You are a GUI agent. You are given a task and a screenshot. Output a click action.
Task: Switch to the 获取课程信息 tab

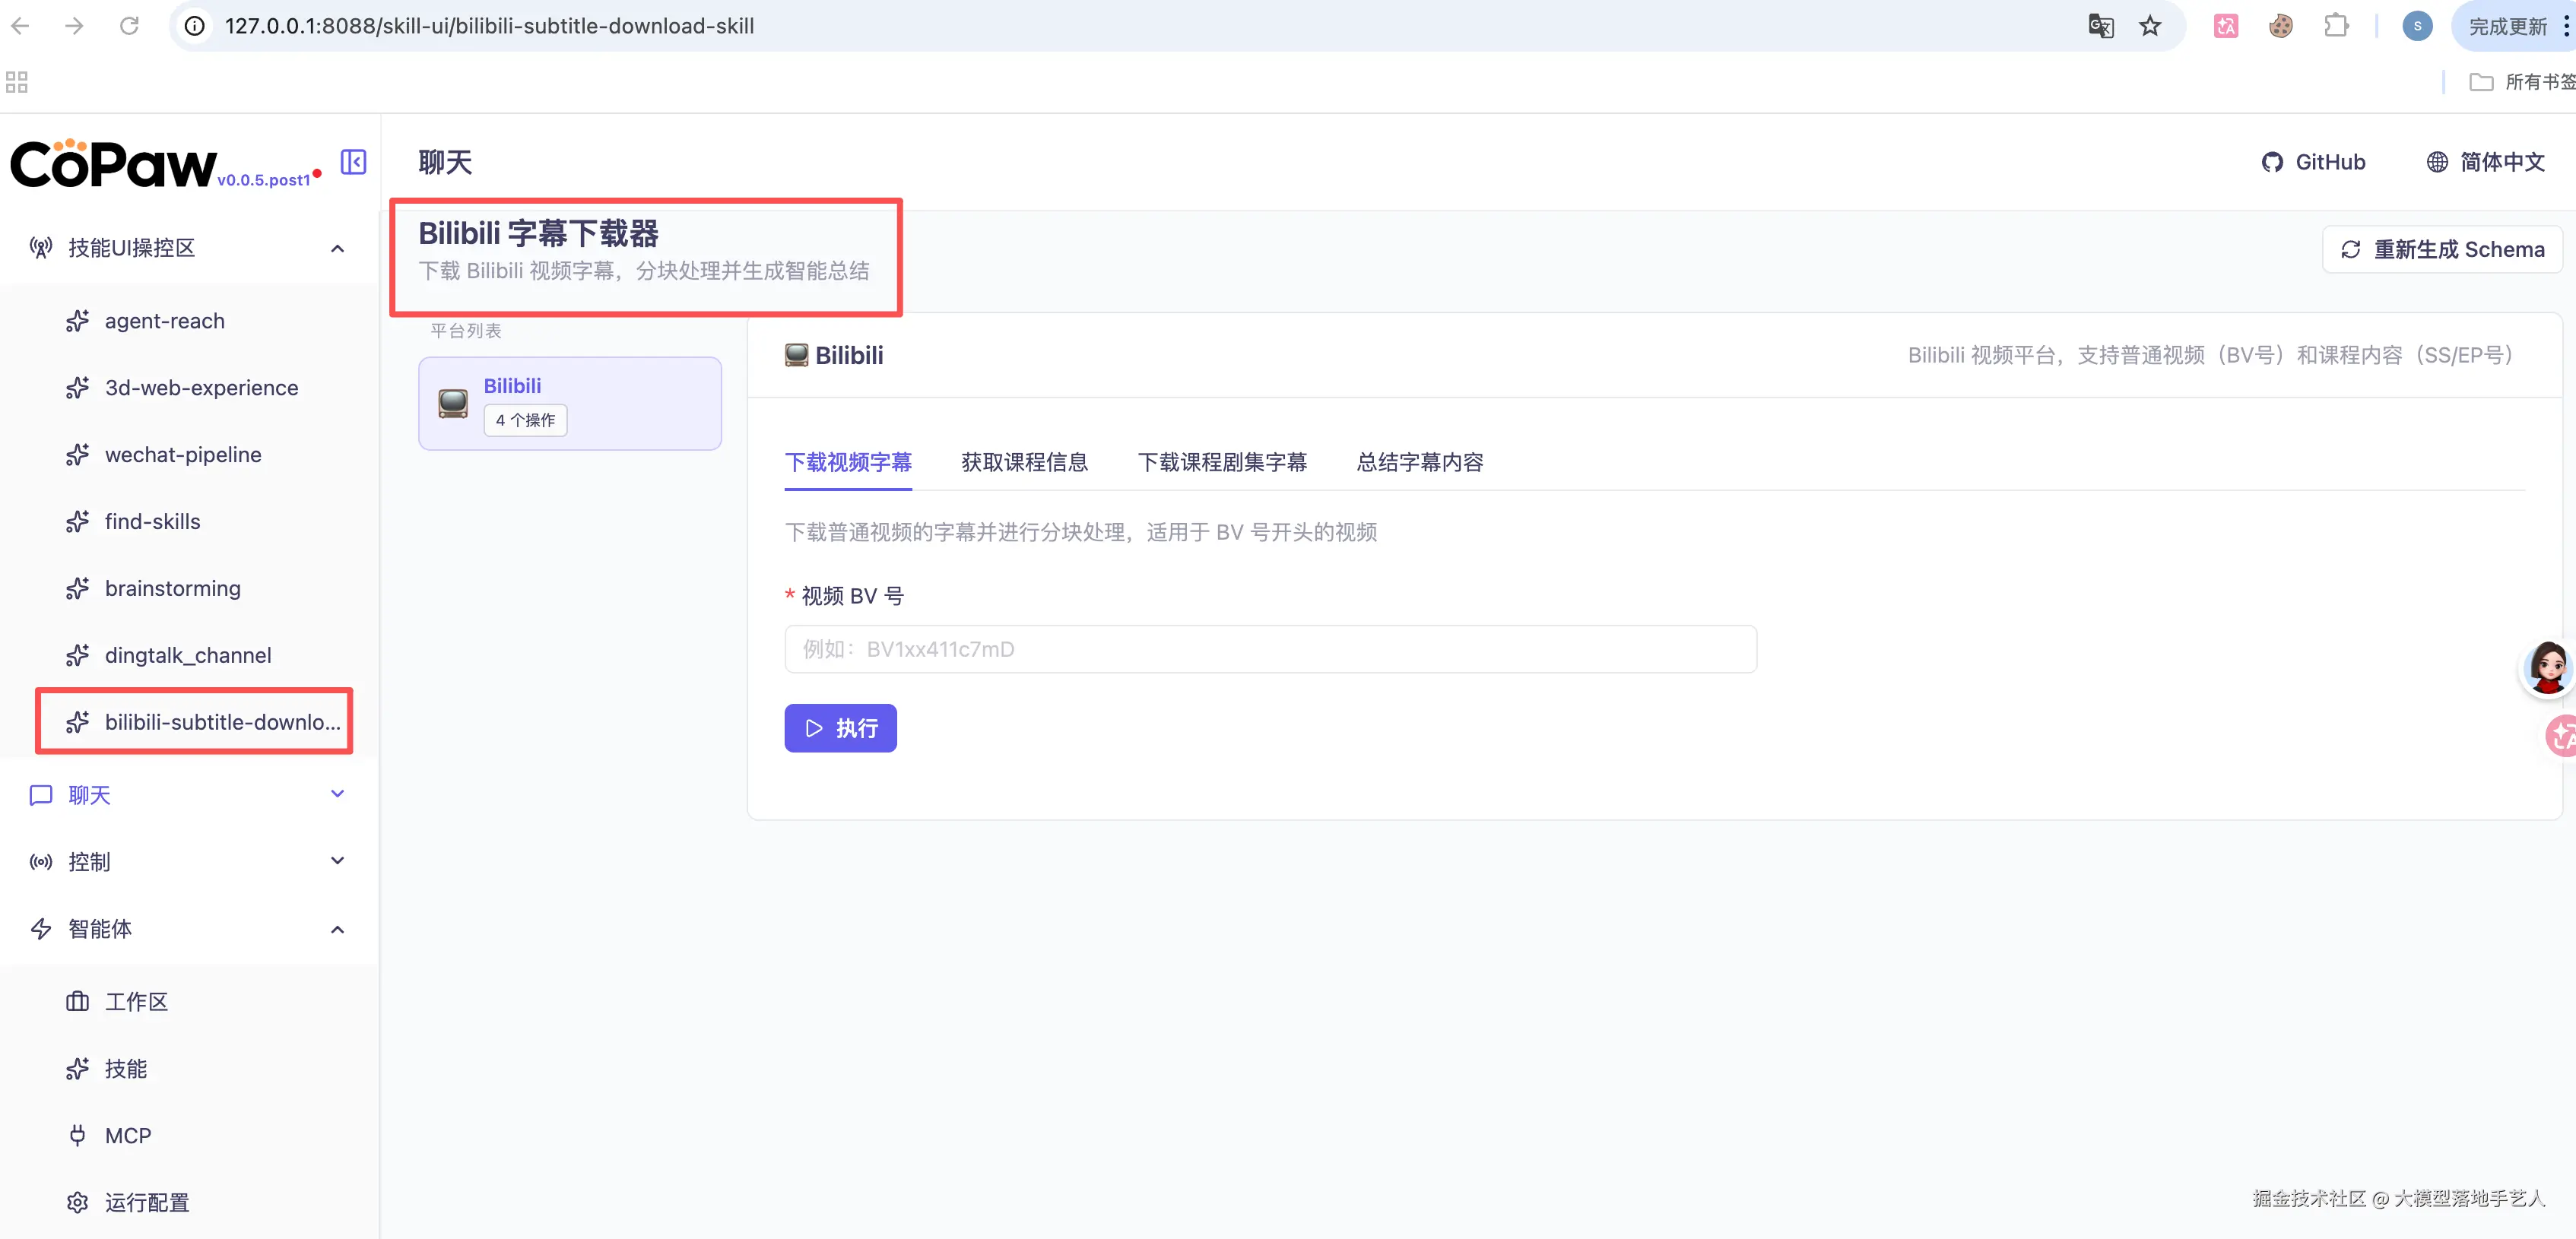1024,462
